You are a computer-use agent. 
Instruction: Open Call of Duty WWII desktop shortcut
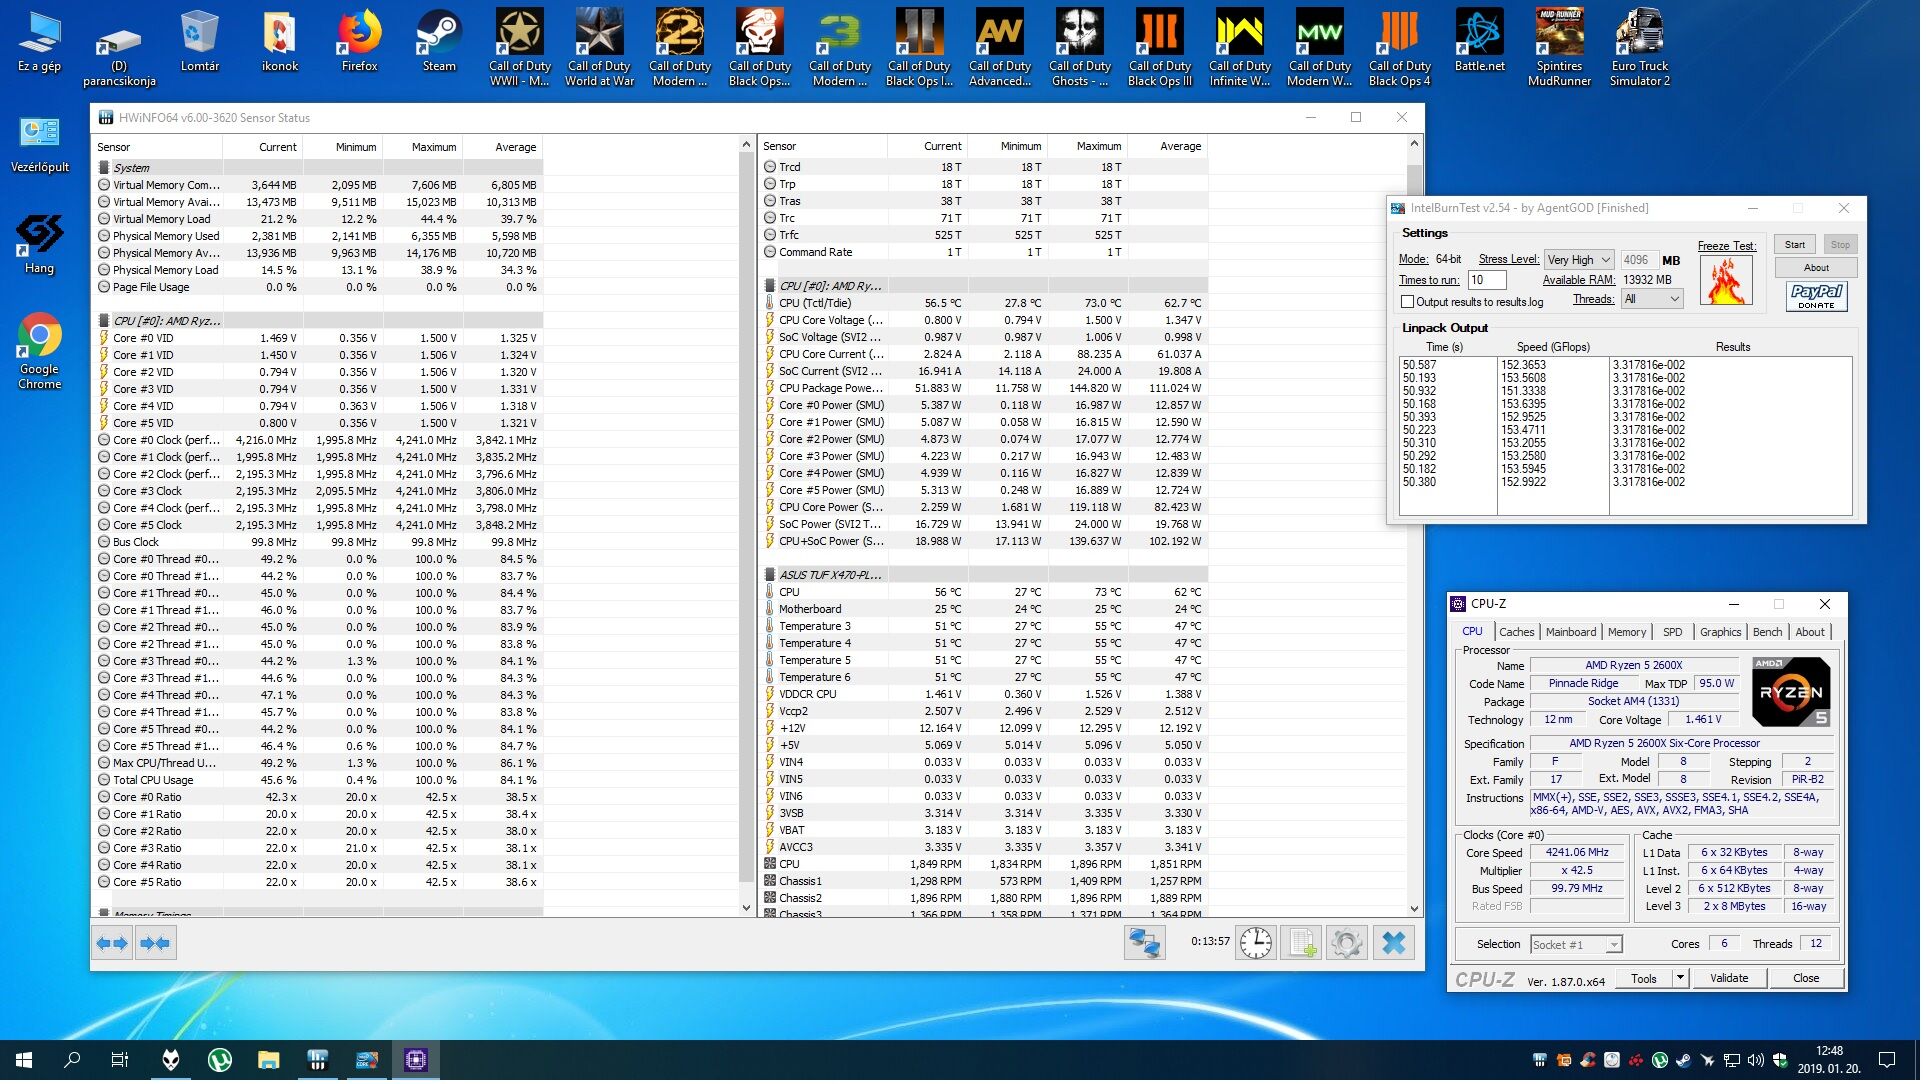point(522,48)
